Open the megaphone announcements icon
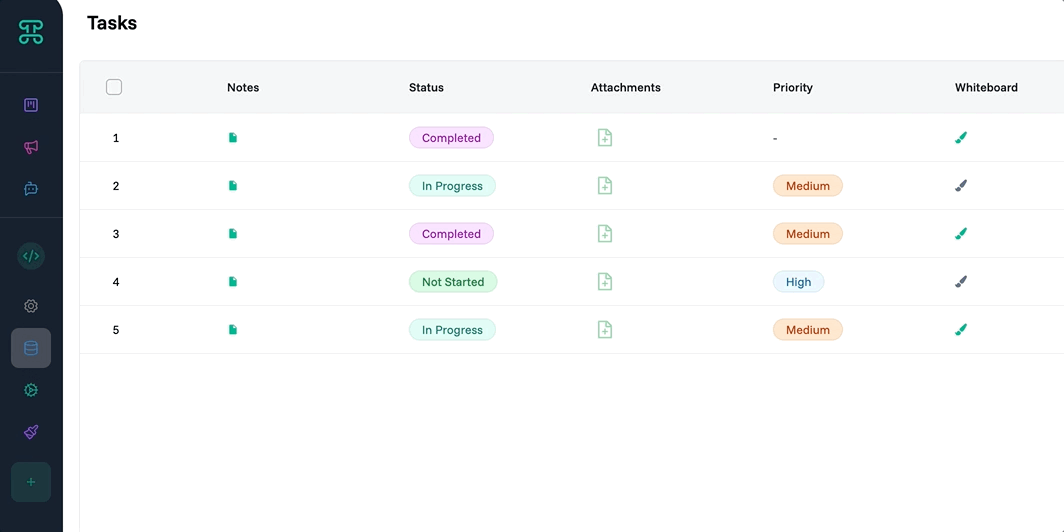This screenshot has width=1064, height=532. pyautogui.click(x=31, y=147)
